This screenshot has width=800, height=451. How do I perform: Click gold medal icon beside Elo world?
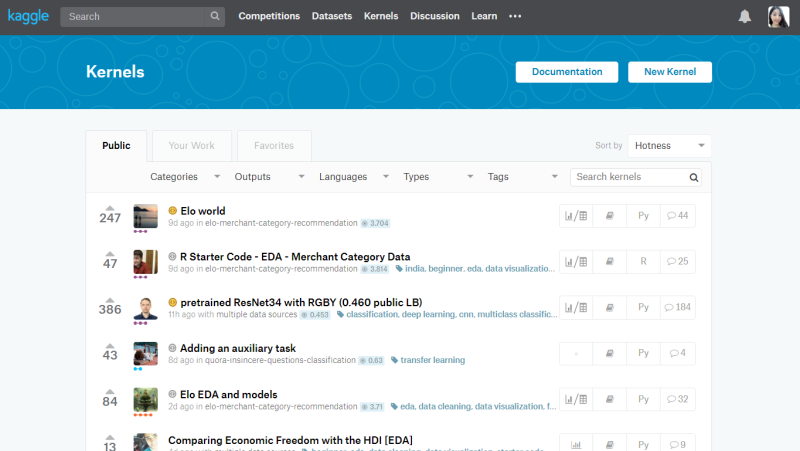coord(172,211)
